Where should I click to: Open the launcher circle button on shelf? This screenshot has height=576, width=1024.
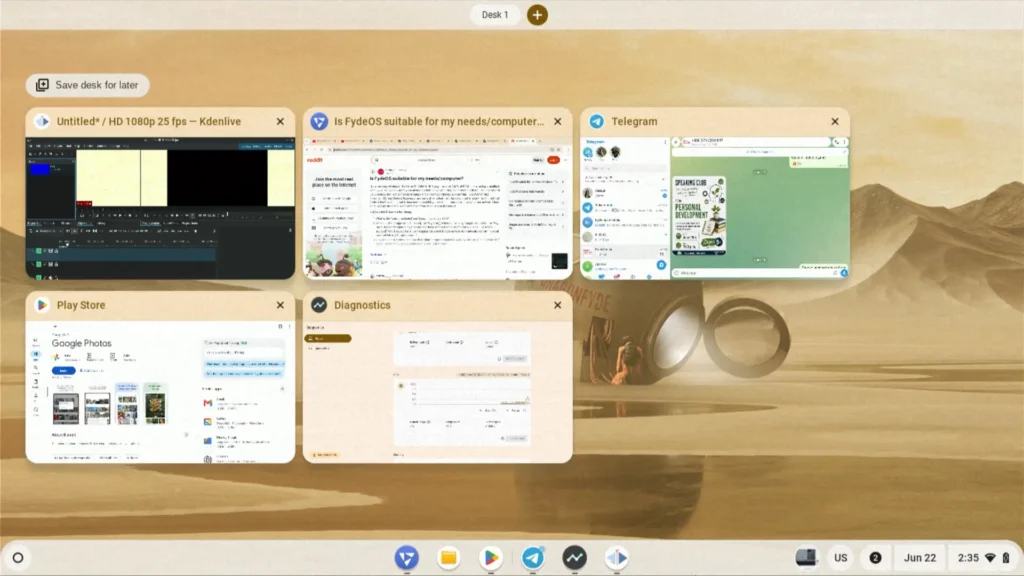(18, 558)
